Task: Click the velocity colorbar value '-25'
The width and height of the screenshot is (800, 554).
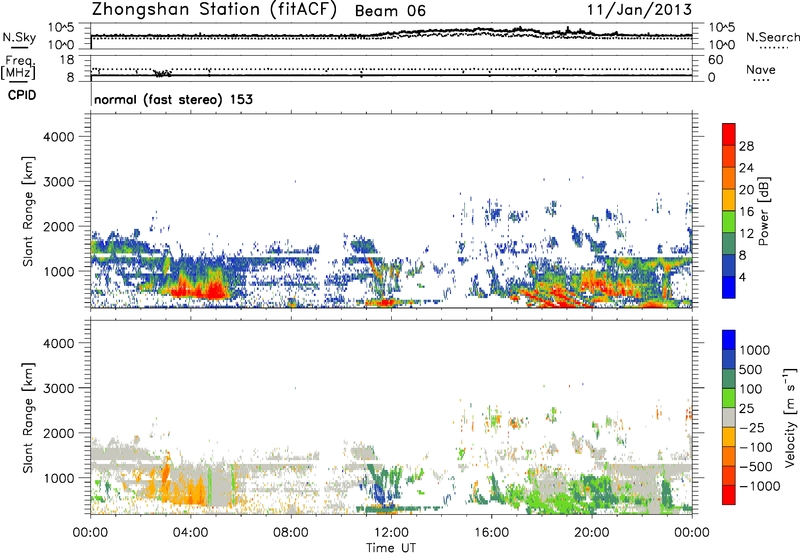Action: (x=752, y=428)
